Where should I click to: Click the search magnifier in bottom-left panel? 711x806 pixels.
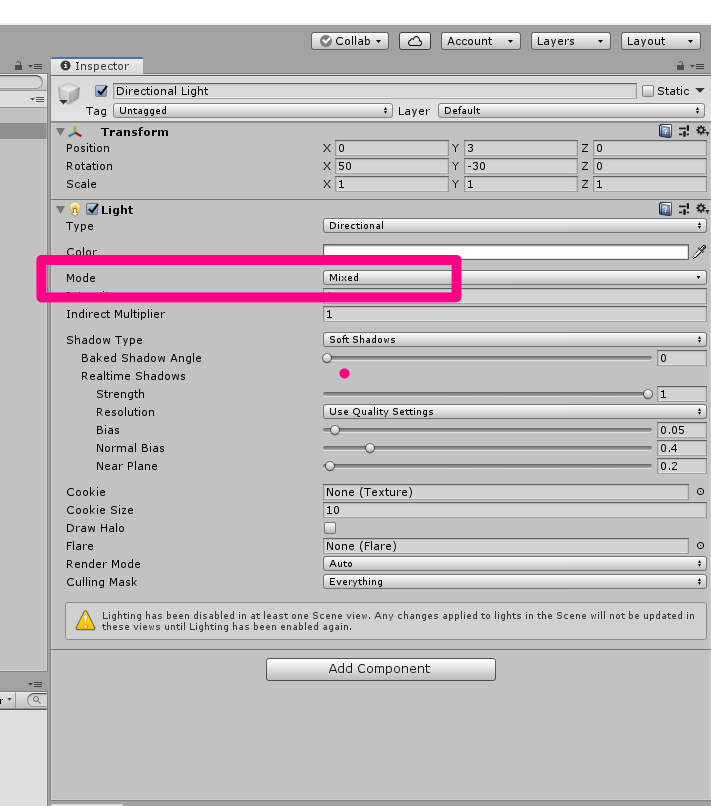point(37,700)
